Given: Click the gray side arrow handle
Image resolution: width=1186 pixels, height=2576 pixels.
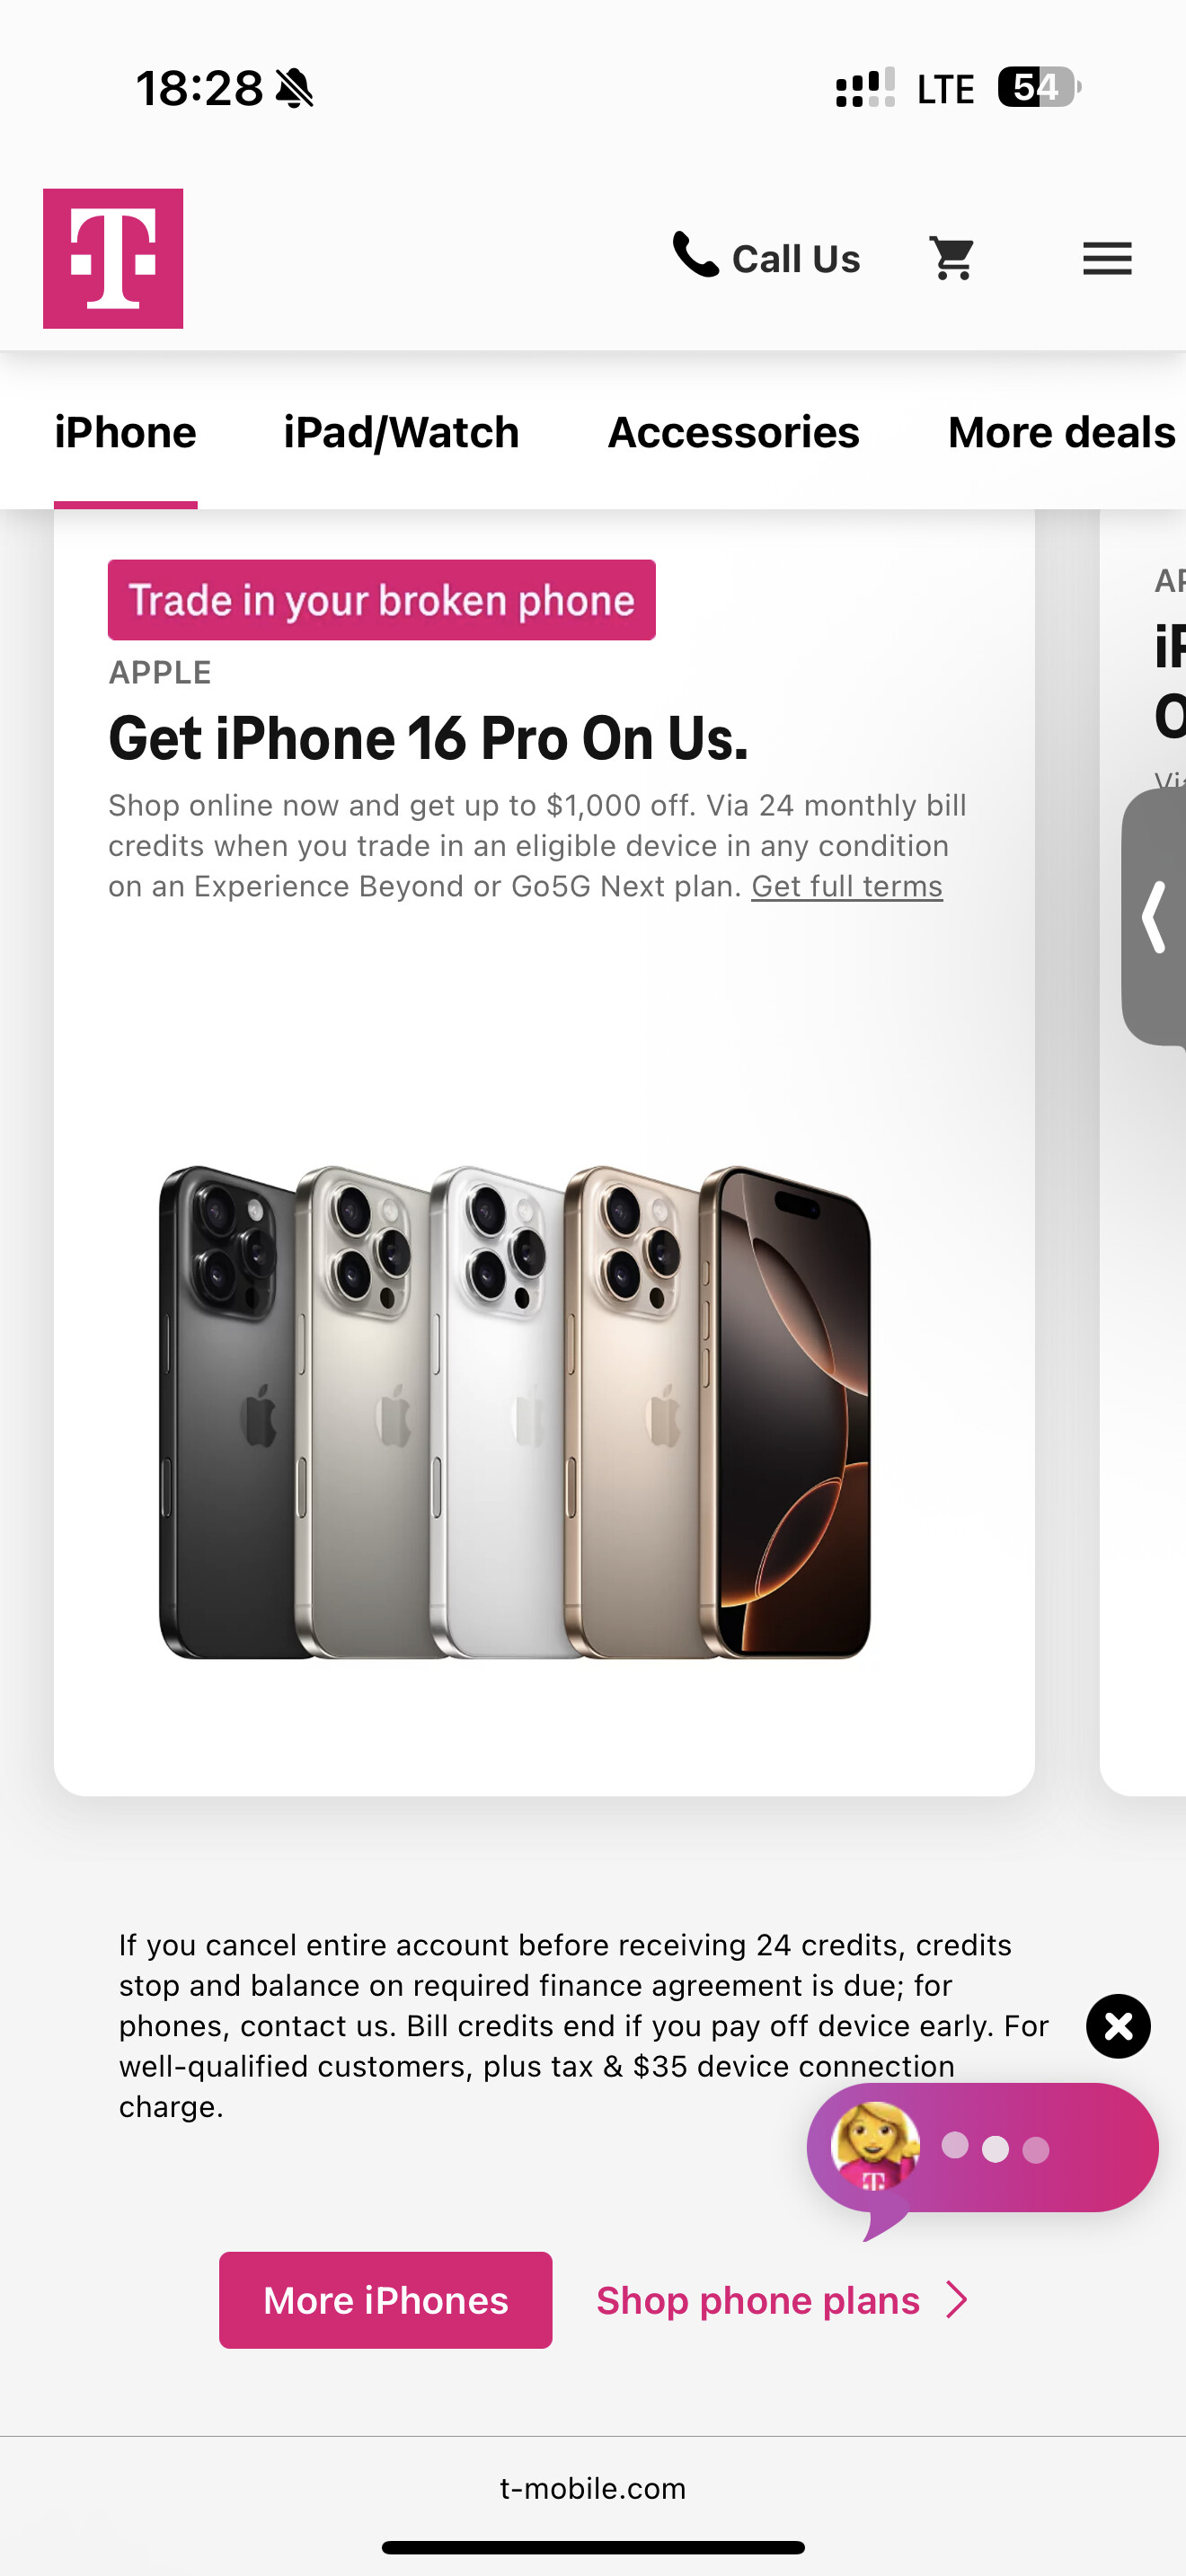Looking at the screenshot, I should (x=1155, y=916).
